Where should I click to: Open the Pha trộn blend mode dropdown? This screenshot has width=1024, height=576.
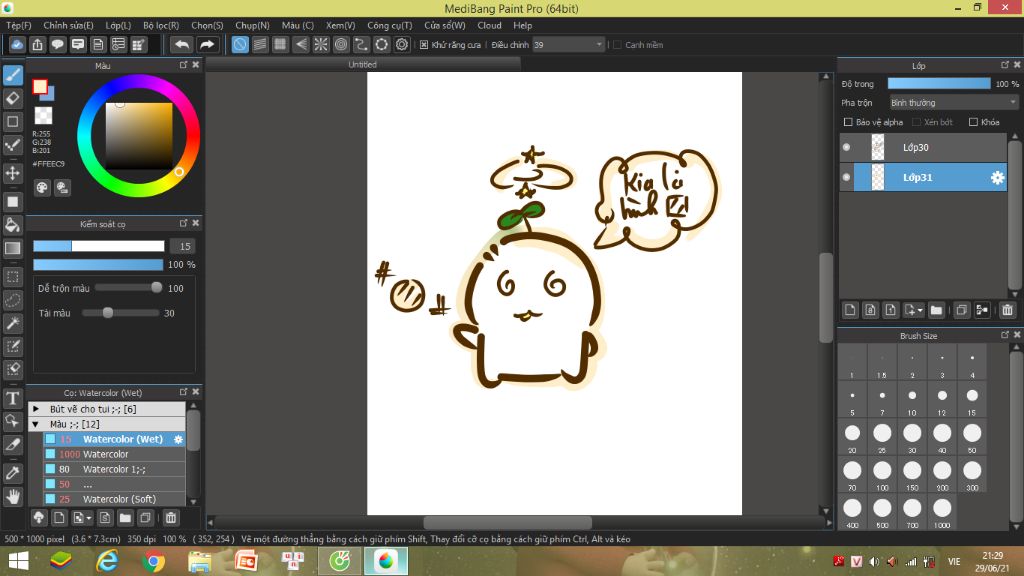click(x=953, y=103)
